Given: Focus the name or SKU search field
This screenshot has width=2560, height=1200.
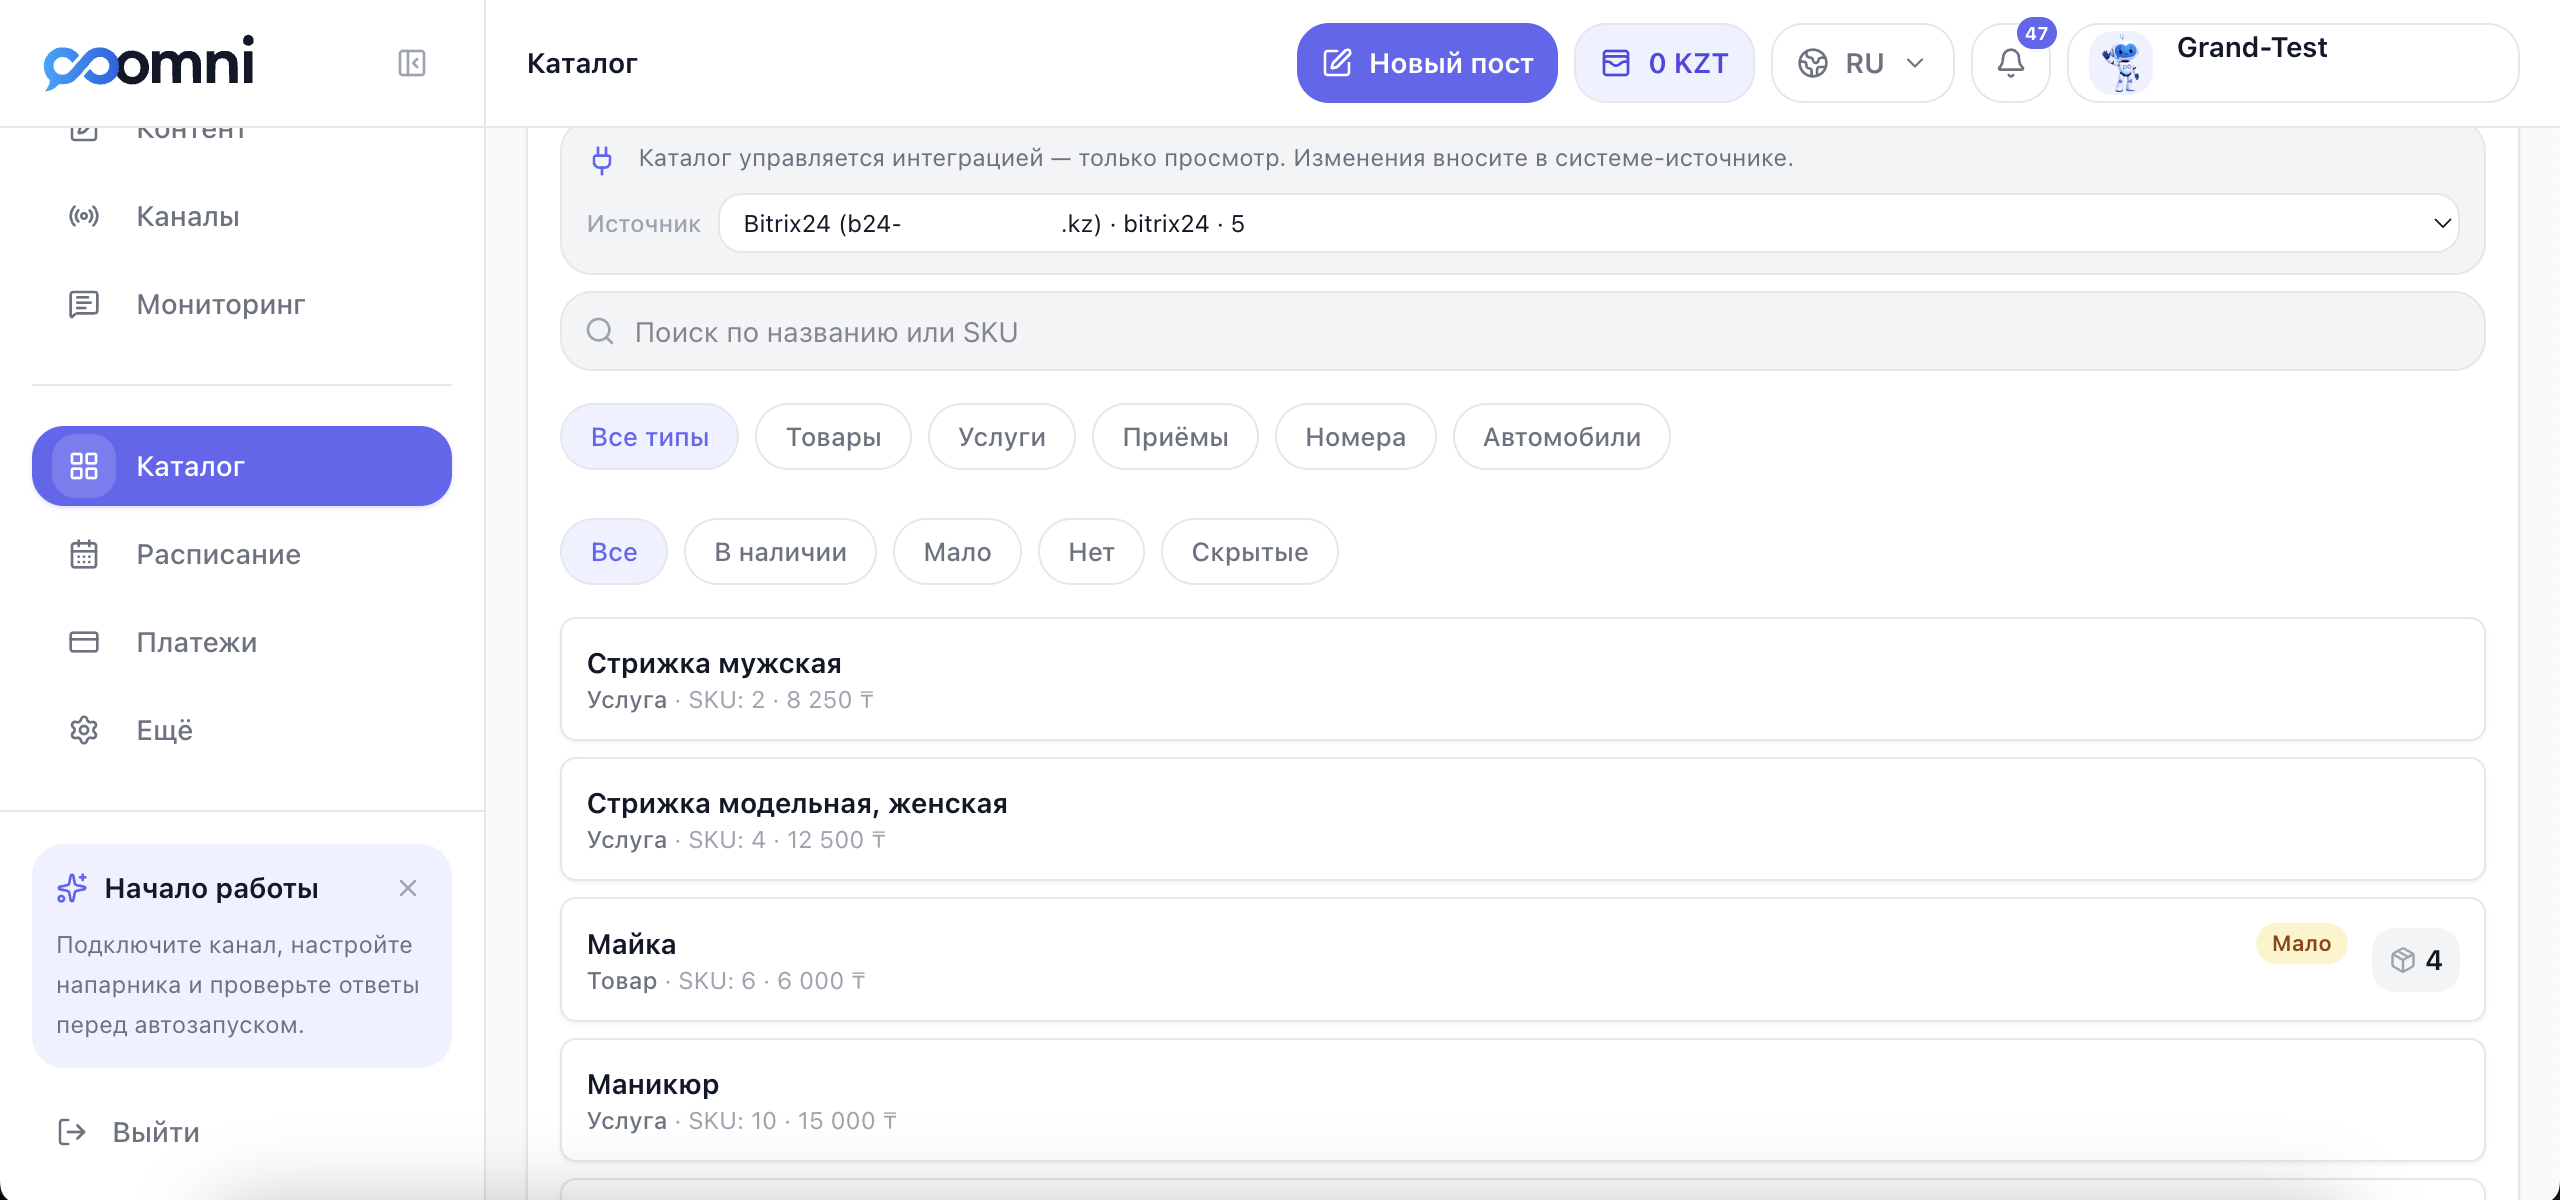Looking at the screenshot, I should [x=1523, y=331].
